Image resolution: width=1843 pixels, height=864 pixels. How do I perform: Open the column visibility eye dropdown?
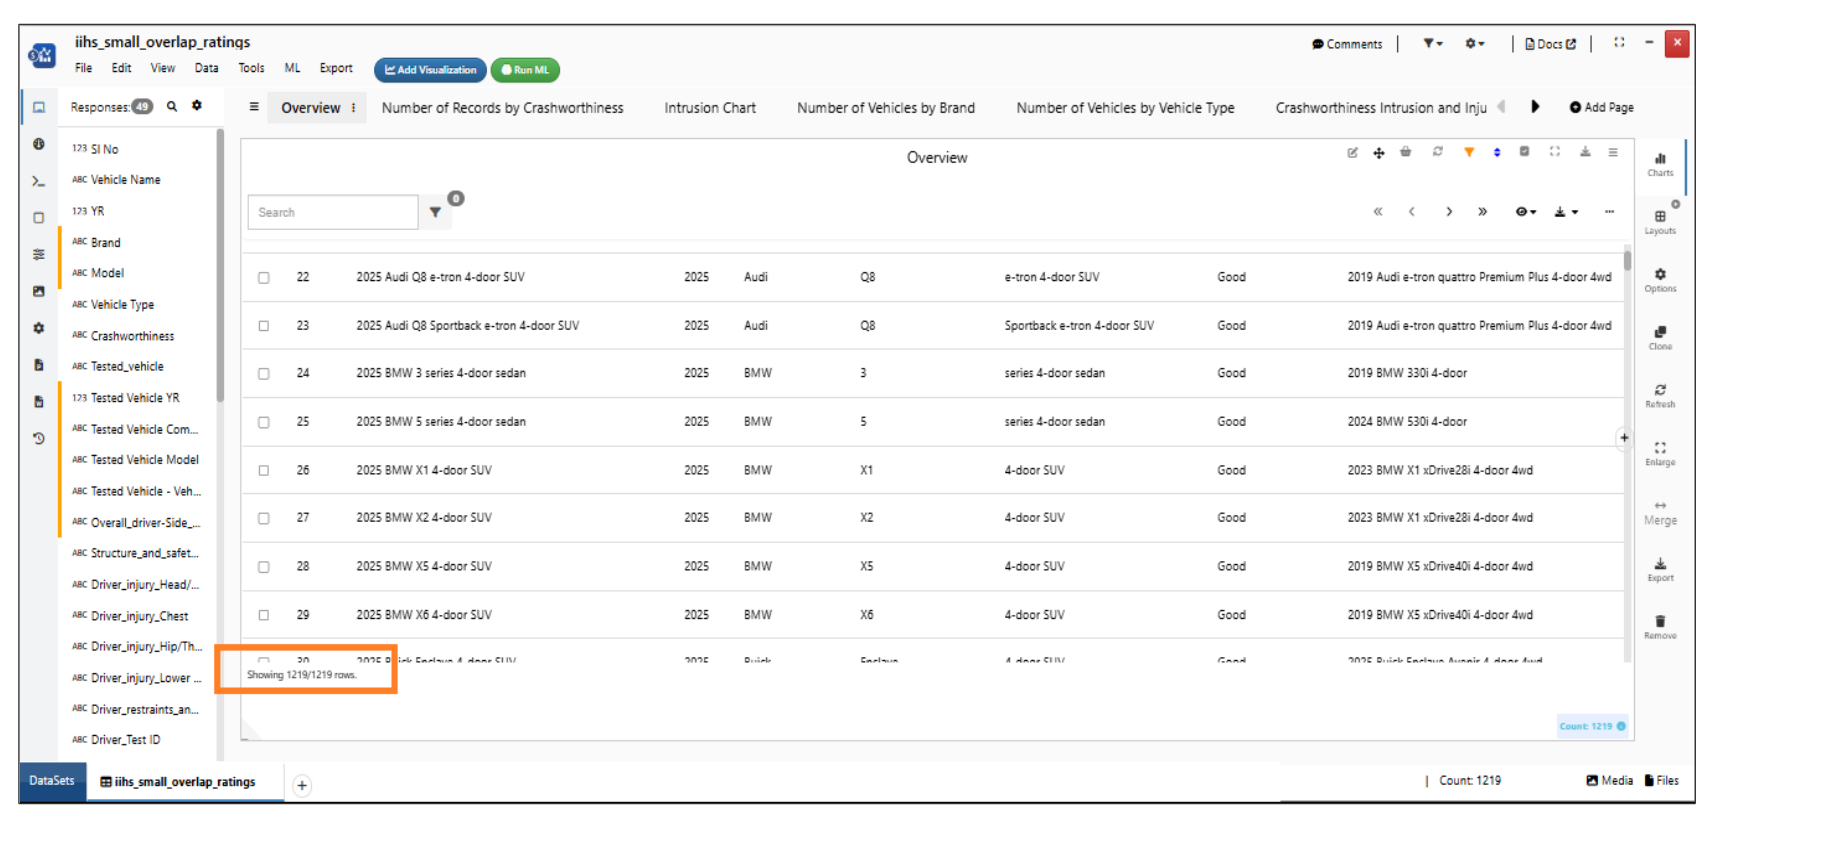pos(1525,212)
